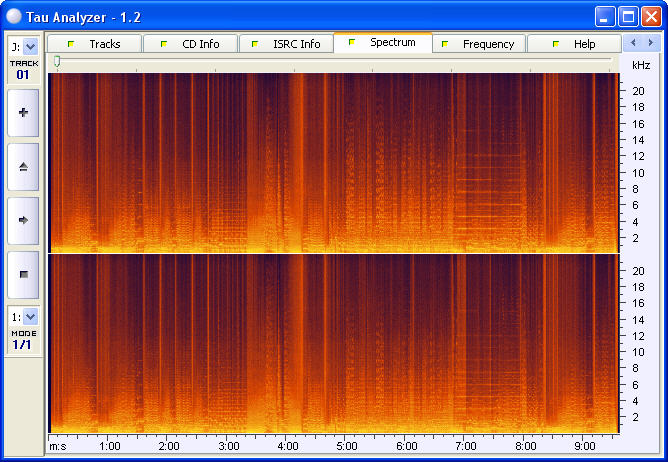This screenshot has height=462, width=668.
Task: Select the ISRC Info tab
Action: pos(286,44)
